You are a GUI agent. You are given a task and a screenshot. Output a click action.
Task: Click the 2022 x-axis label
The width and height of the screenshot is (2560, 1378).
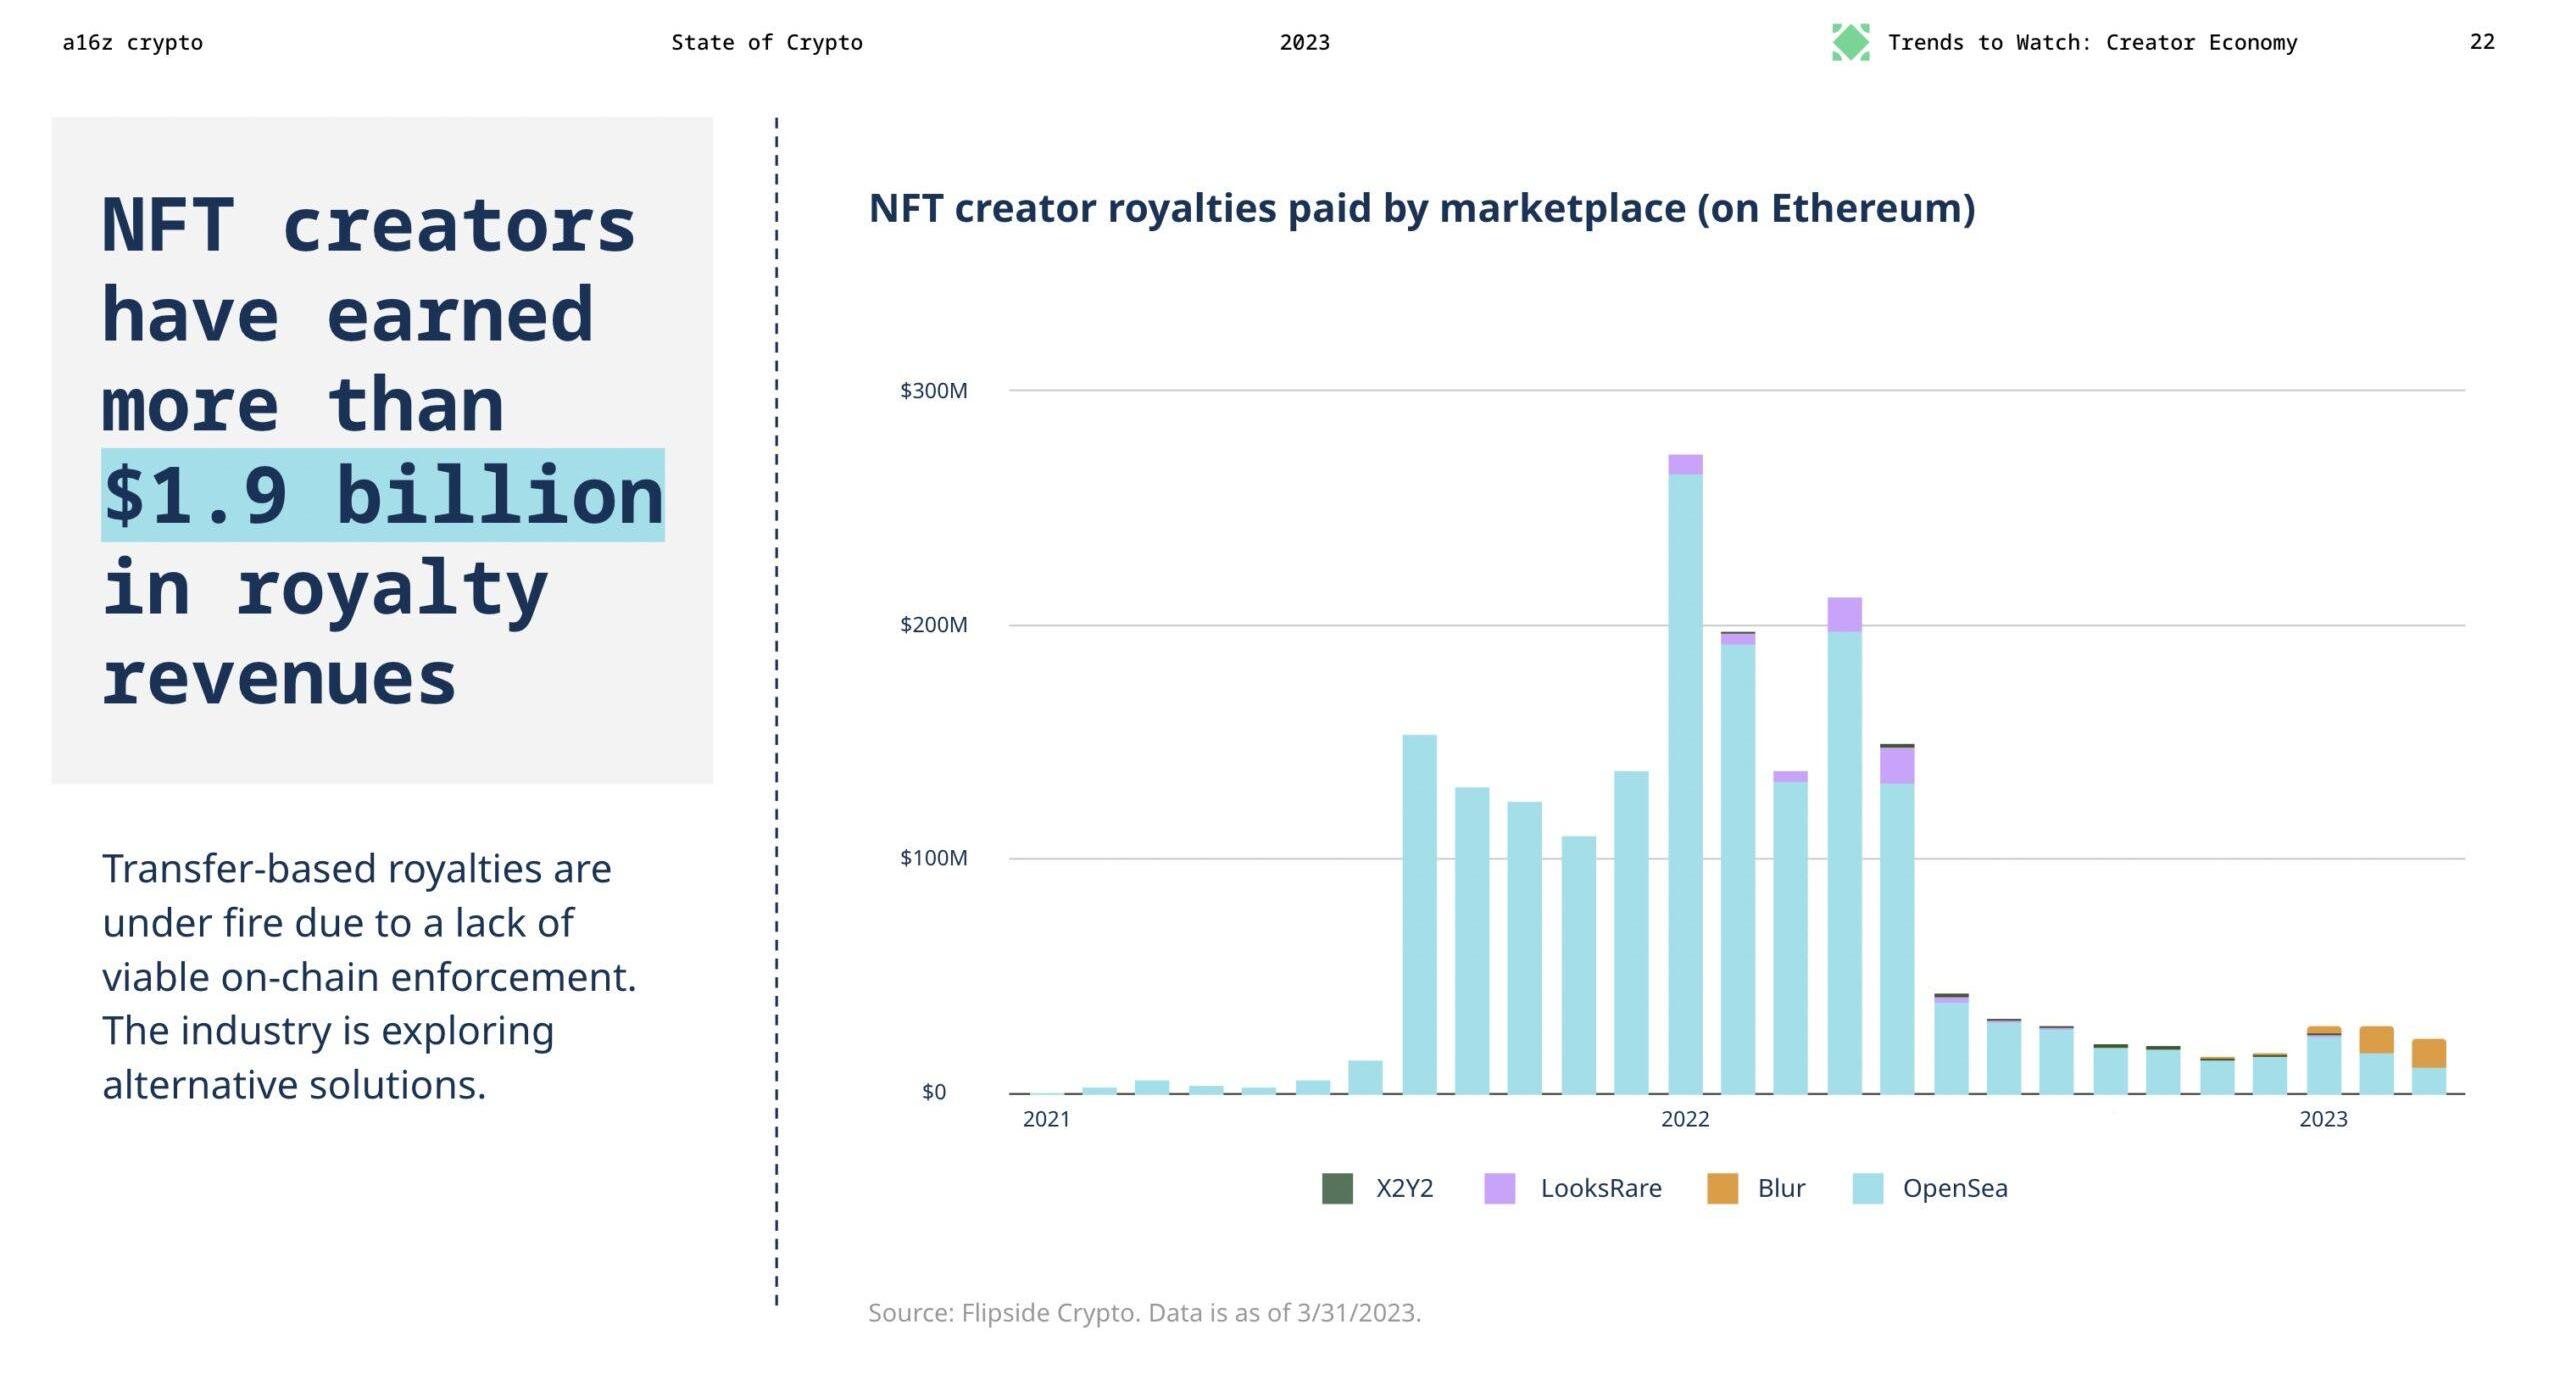point(1685,1119)
